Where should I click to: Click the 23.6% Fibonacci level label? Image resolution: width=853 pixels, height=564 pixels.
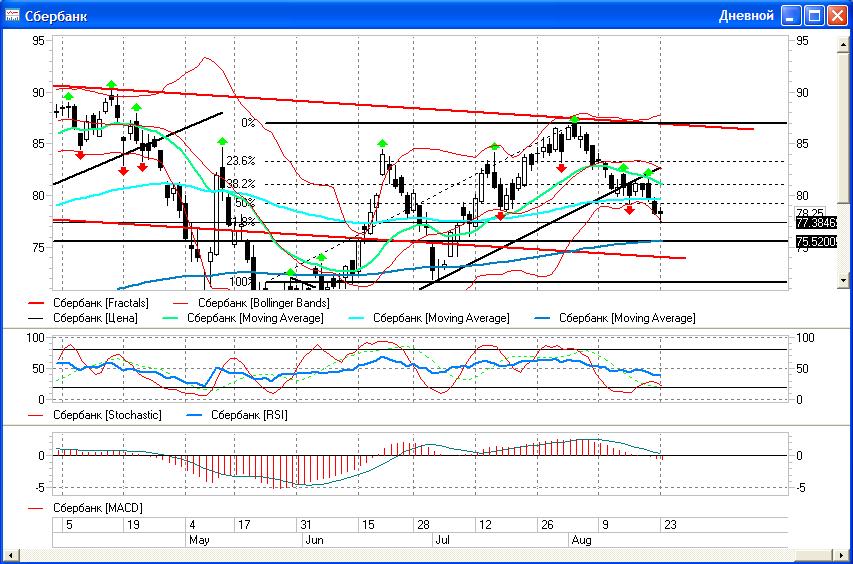pos(241,160)
